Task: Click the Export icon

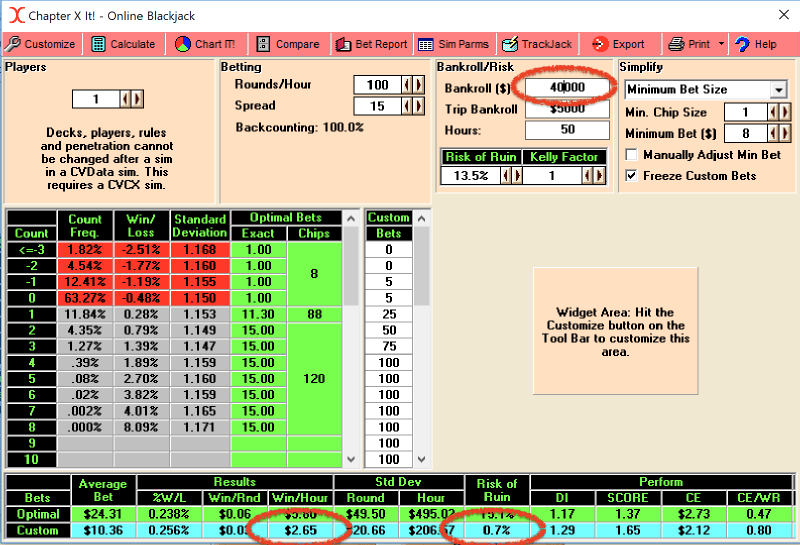Action: 600,44
